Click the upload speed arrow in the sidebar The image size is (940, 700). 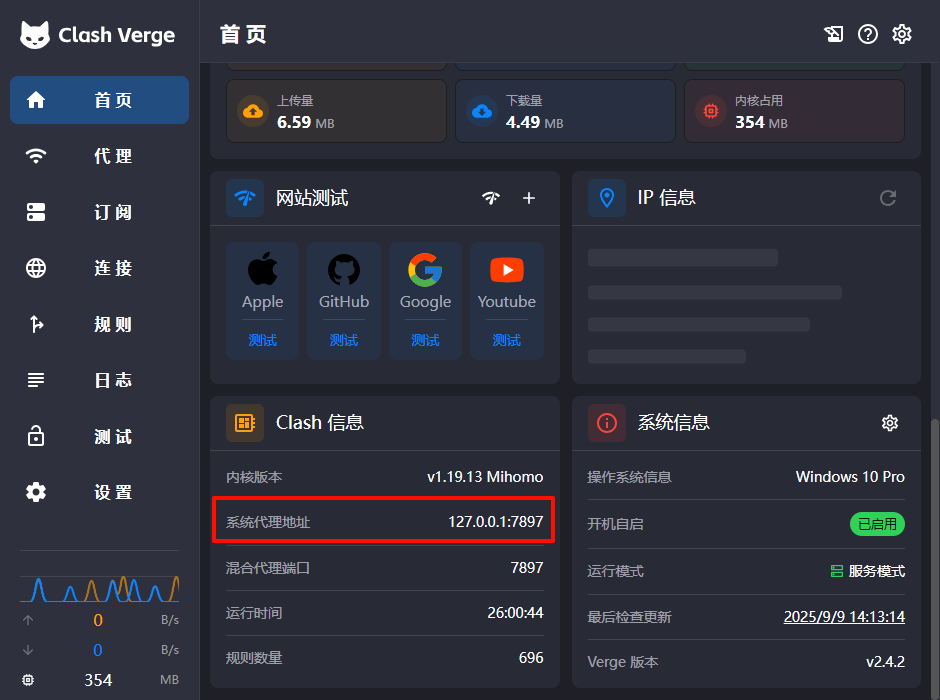click(x=28, y=620)
